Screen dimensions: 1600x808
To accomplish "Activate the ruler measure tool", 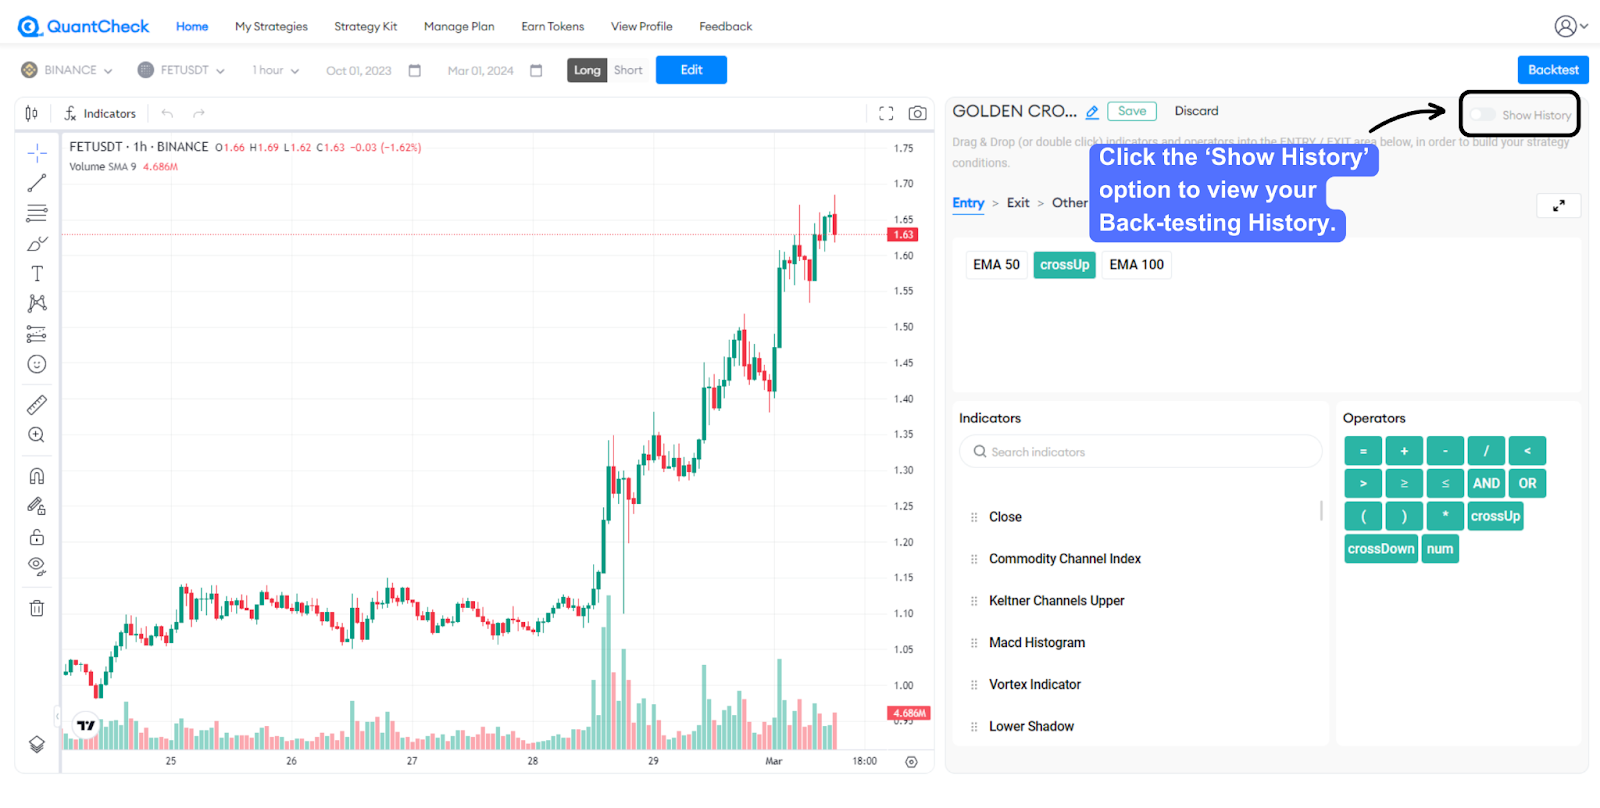I will 37,405.
